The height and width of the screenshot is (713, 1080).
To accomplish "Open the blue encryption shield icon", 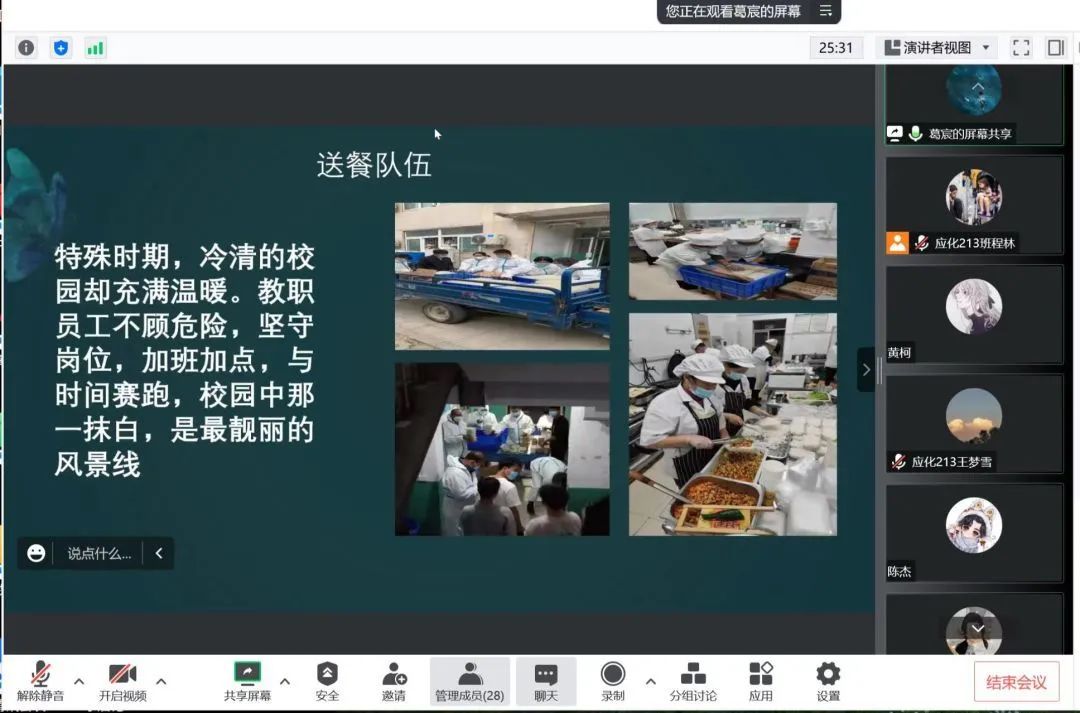I will coord(61,48).
